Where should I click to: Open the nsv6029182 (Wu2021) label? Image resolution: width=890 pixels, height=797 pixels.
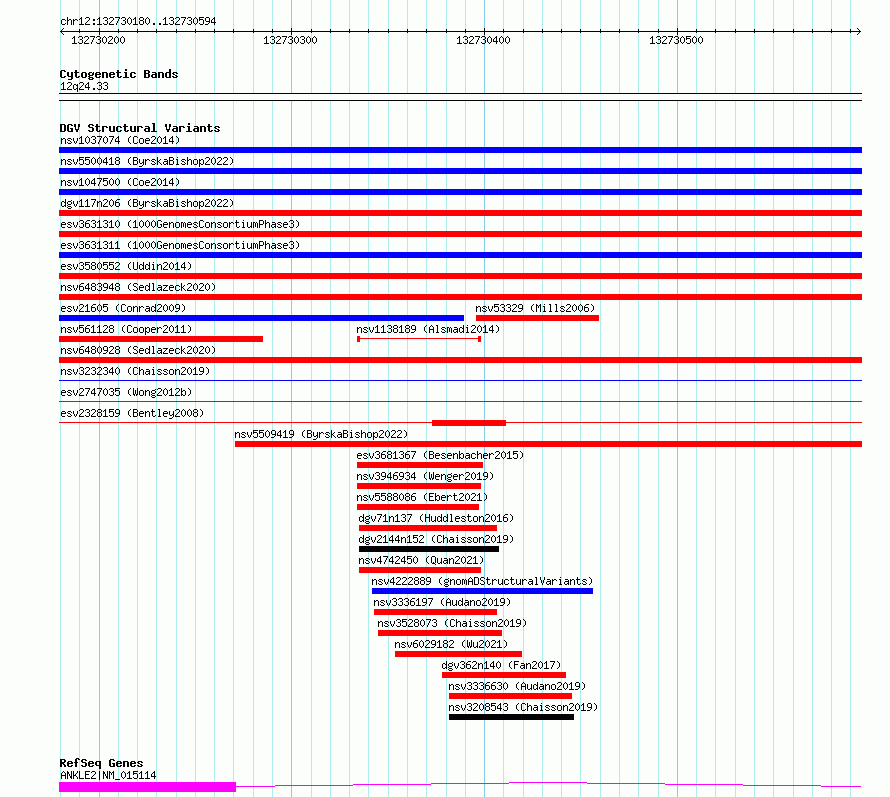click(x=451, y=644)
